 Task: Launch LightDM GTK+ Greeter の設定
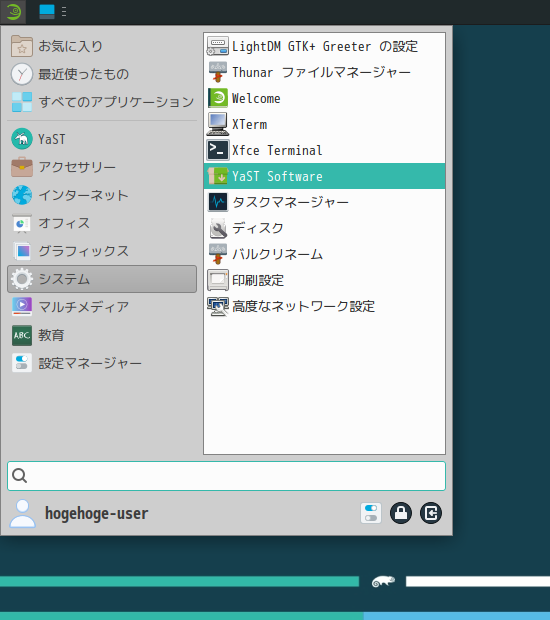(325, 46)
